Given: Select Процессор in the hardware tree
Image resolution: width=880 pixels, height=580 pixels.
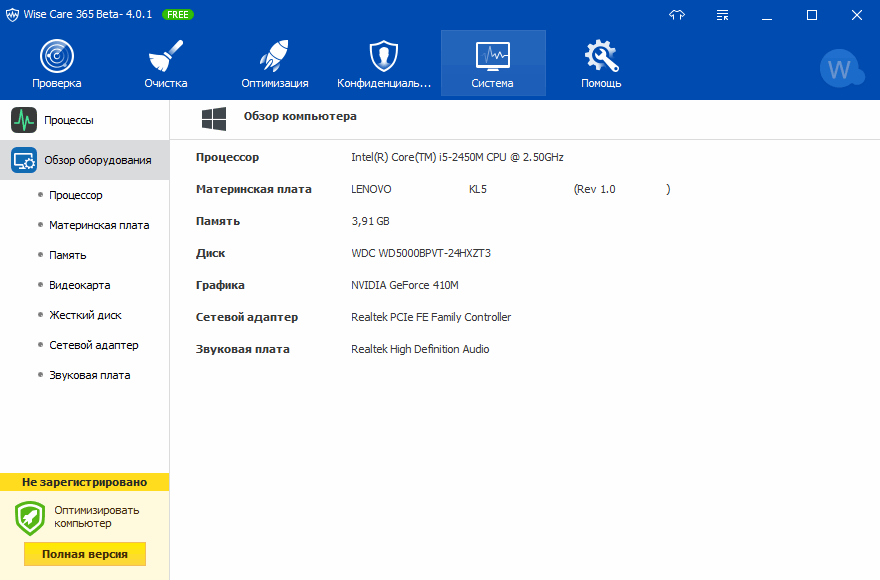Looking at the screenshot, I should tap(76, 195).
